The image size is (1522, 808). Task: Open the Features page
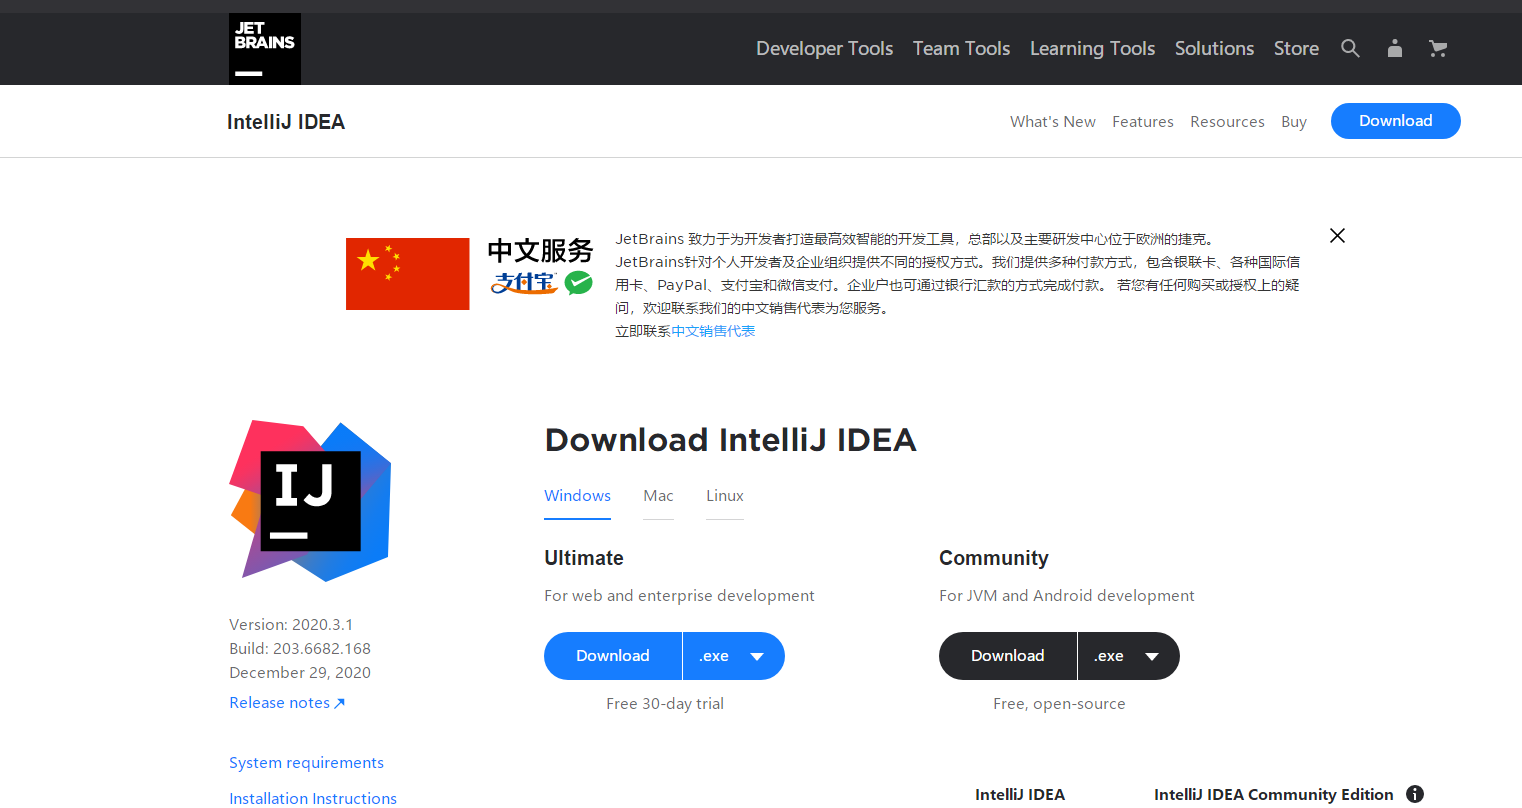pos(1143,121)
